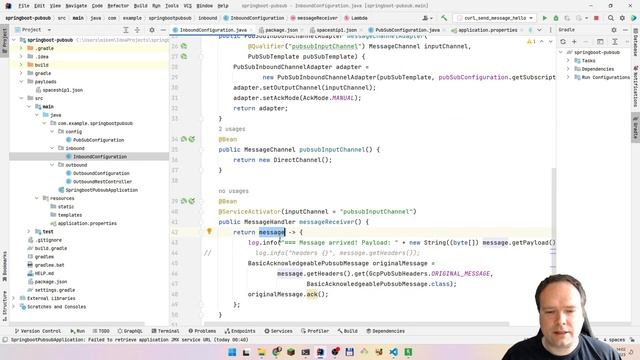This screenshot has width=640, height=360.
Task: Toggle the Project tool window side button
Action: 4,40
